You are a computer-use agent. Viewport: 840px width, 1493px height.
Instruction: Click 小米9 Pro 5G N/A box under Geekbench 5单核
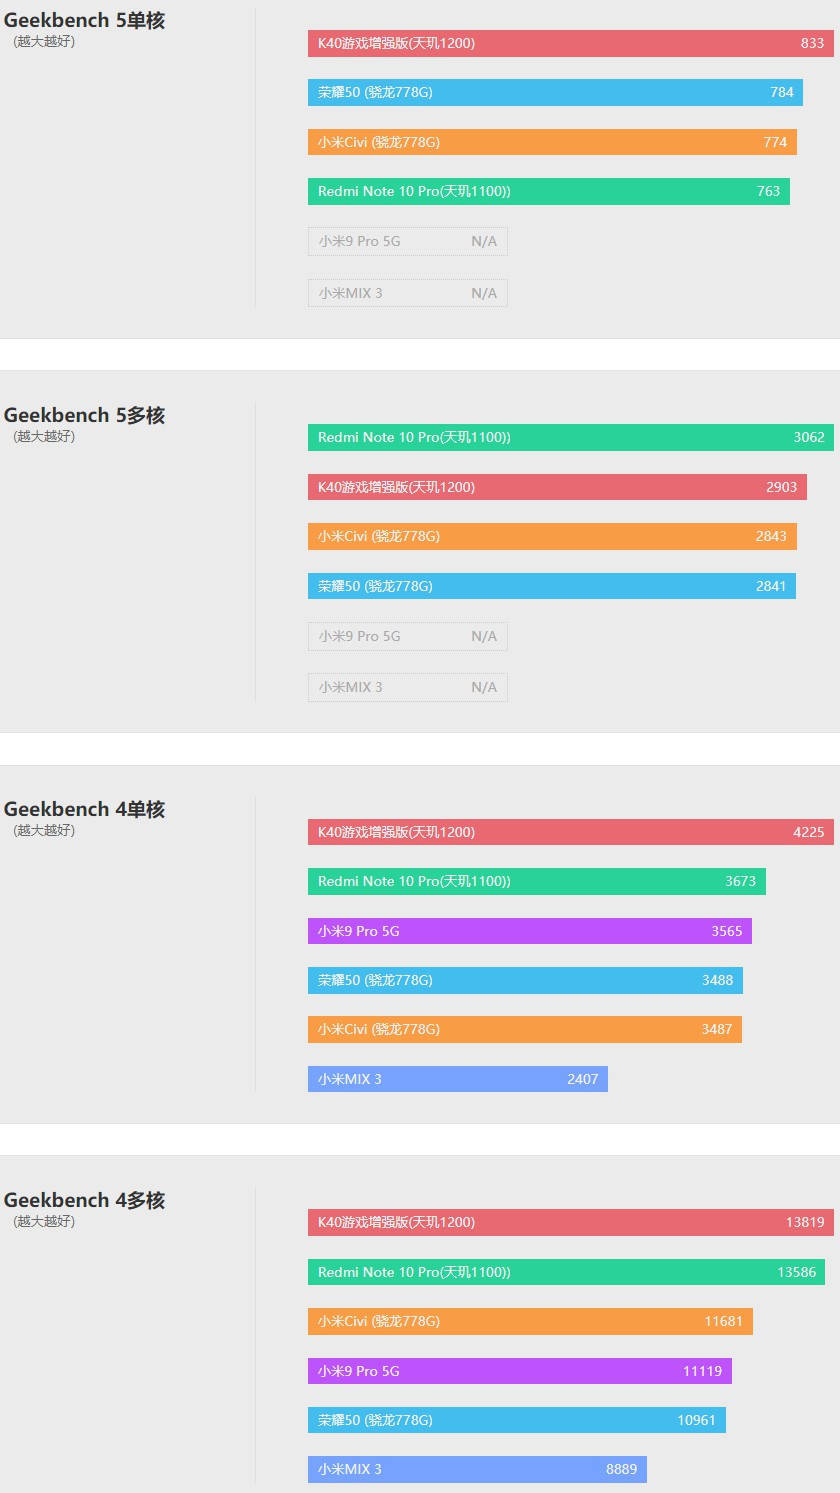pos(408,241)
